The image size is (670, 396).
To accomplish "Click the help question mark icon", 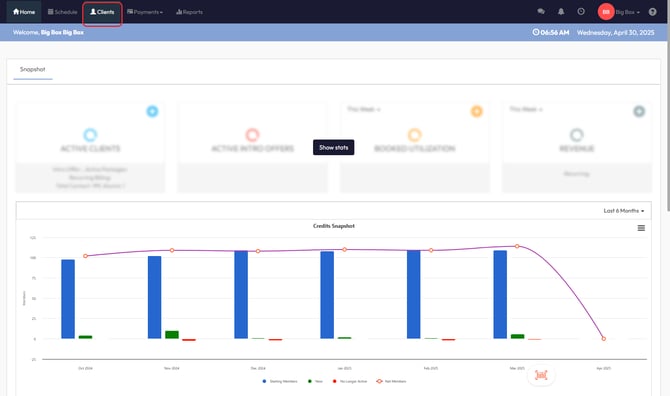I will point(652,12).
